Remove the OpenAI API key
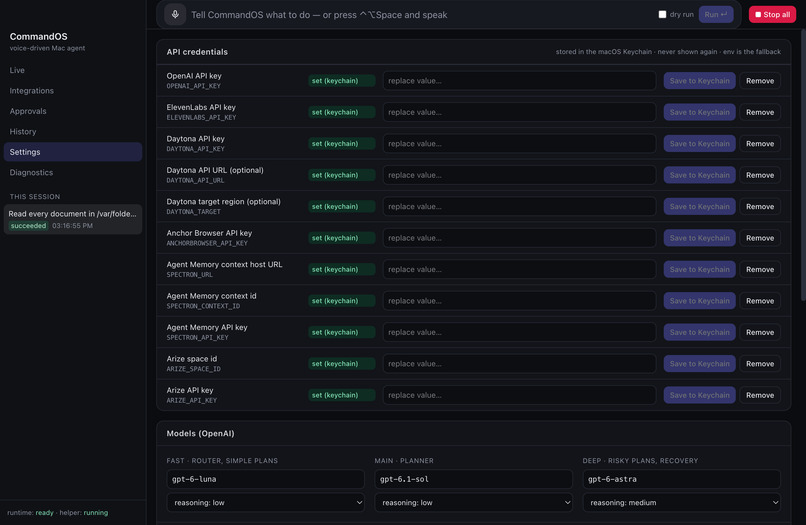806x525 pixels. point(760,81)
